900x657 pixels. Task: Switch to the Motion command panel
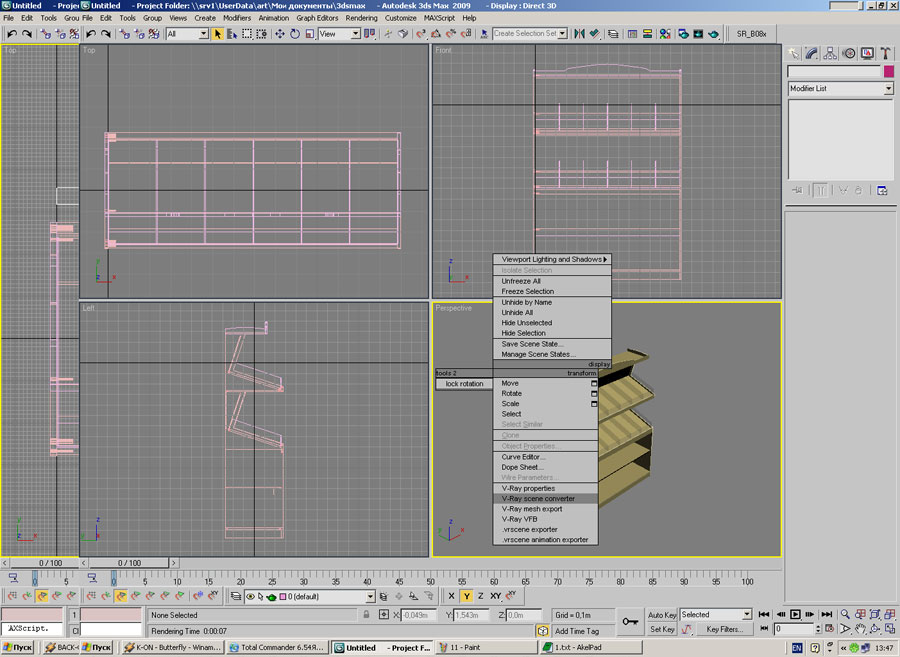click(849, 53)
